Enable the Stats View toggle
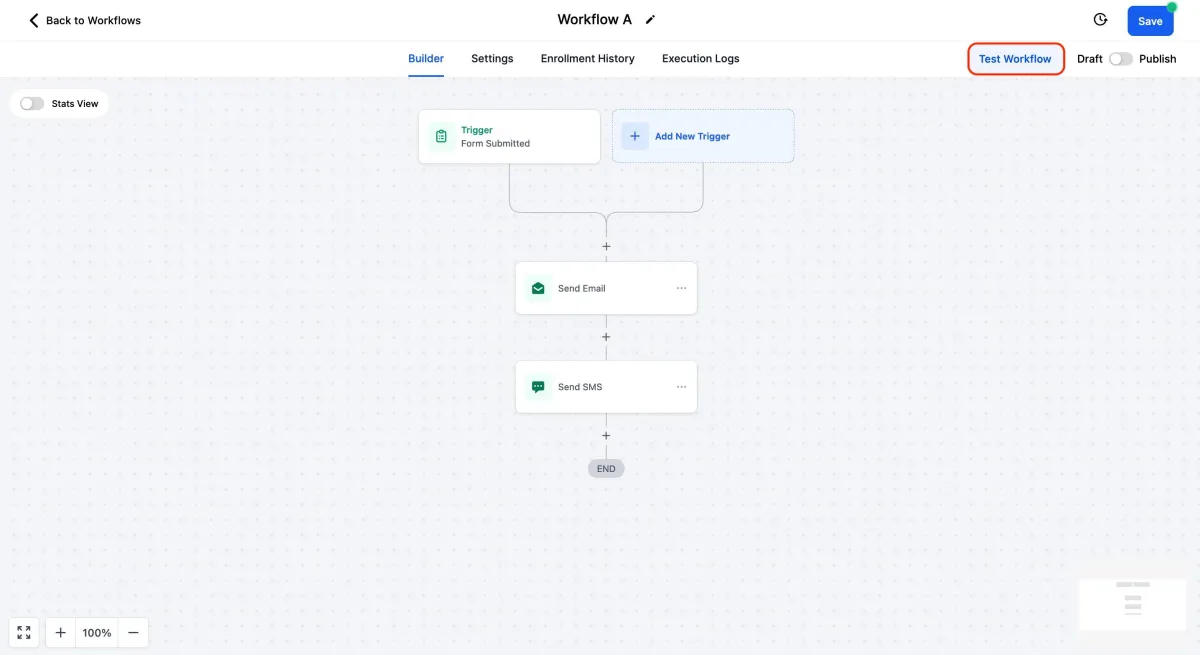Image resolution: width=1200 pixels, height=655 pixels. [32, 104]
